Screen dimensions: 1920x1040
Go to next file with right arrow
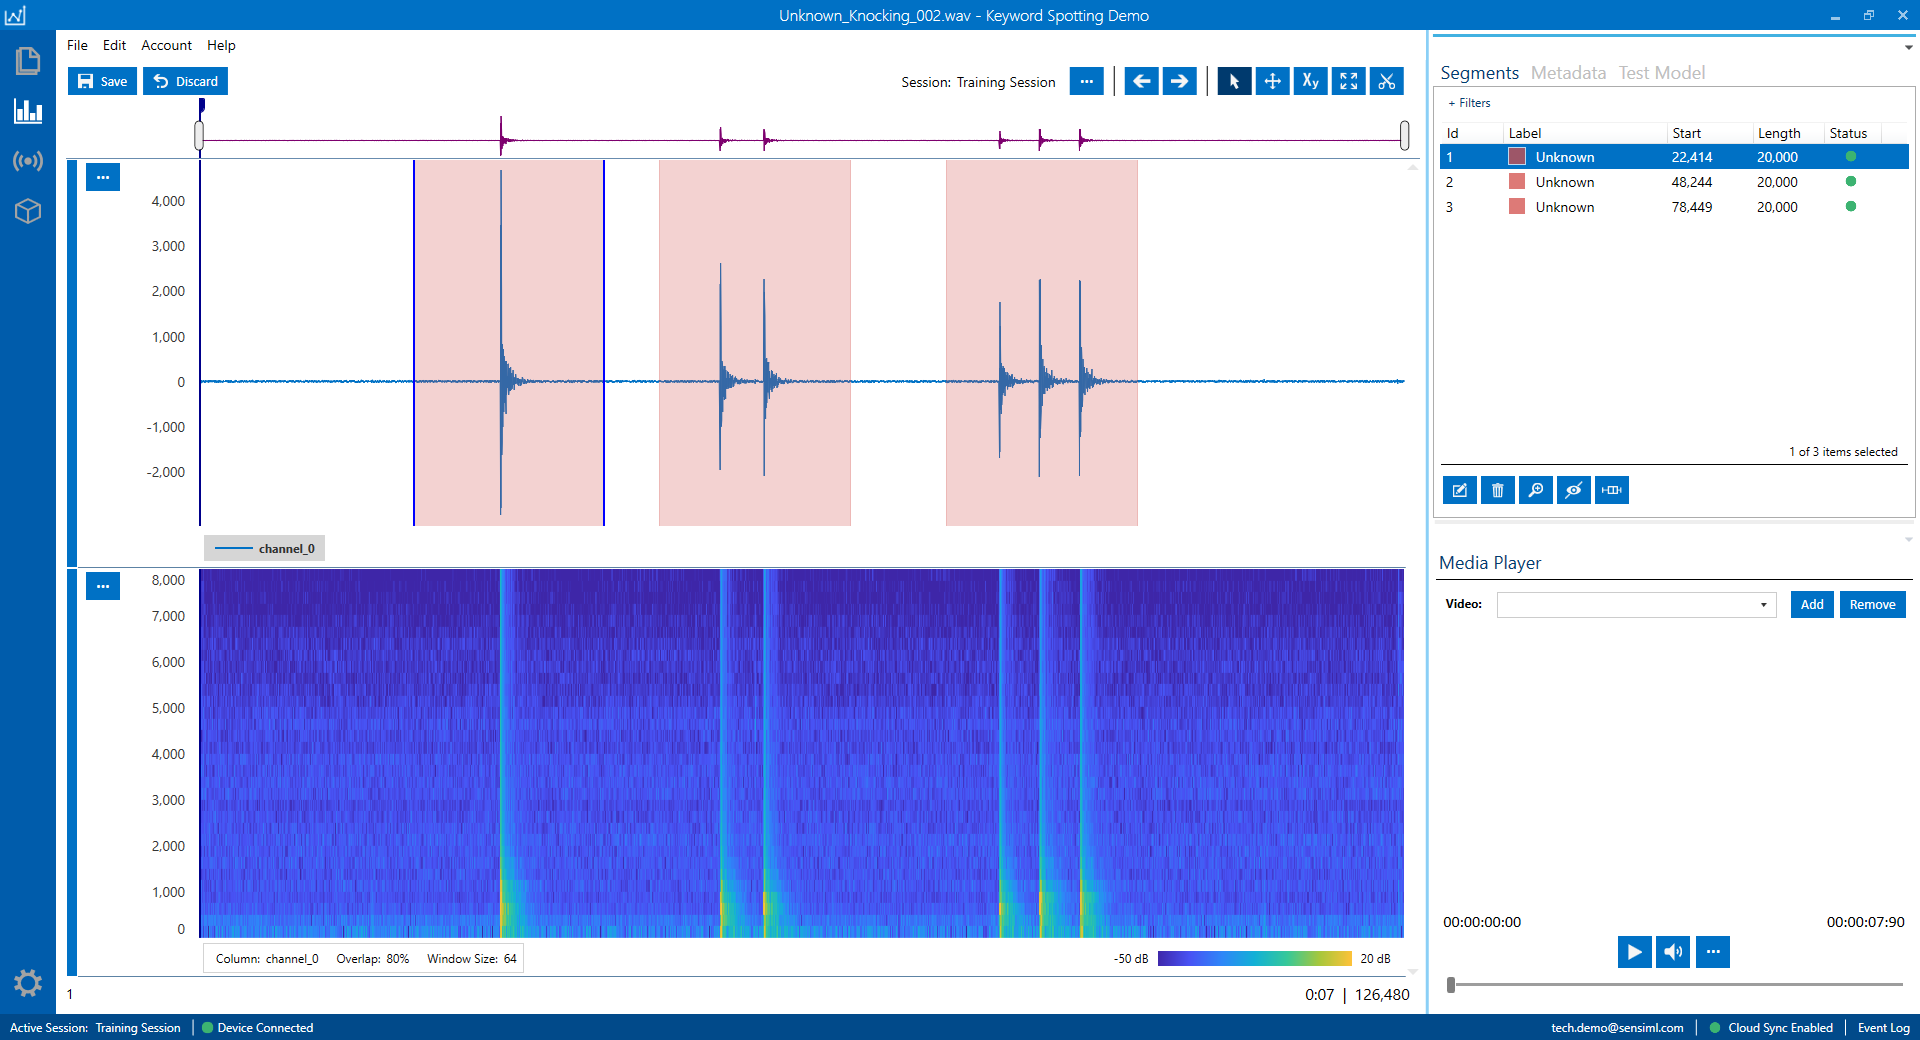click(1179, 81)
